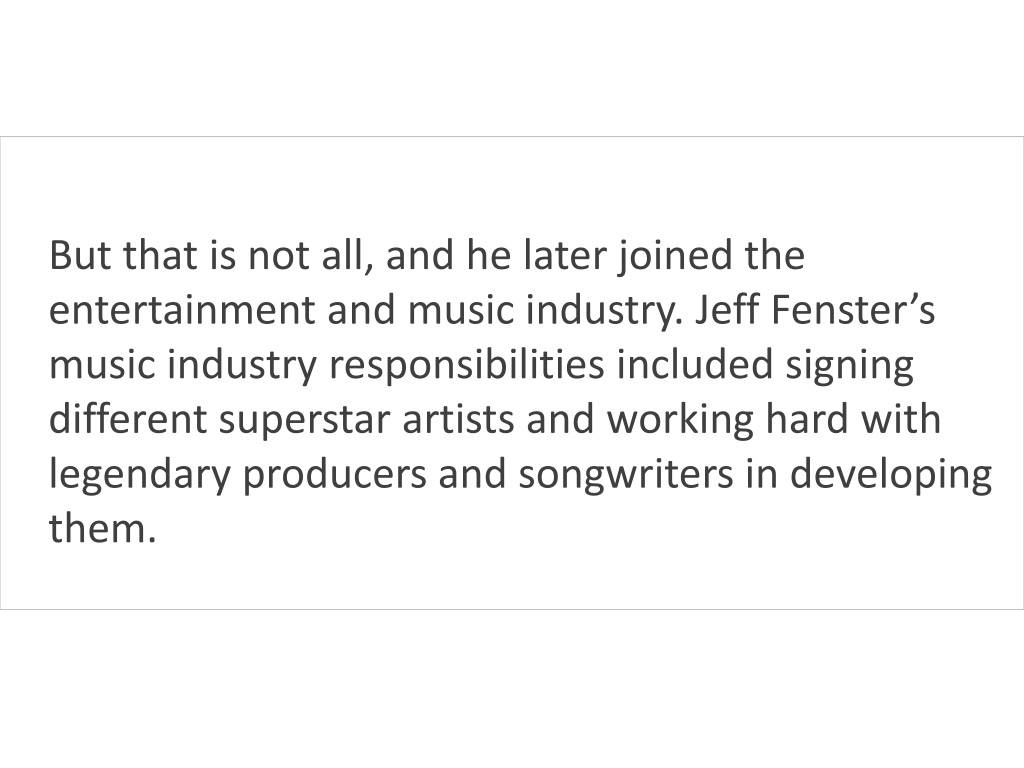Click the word "hard" in the paragraph
Image resolution: width=1024 pixels, height=768 pixels.
(x=807, y=419)
